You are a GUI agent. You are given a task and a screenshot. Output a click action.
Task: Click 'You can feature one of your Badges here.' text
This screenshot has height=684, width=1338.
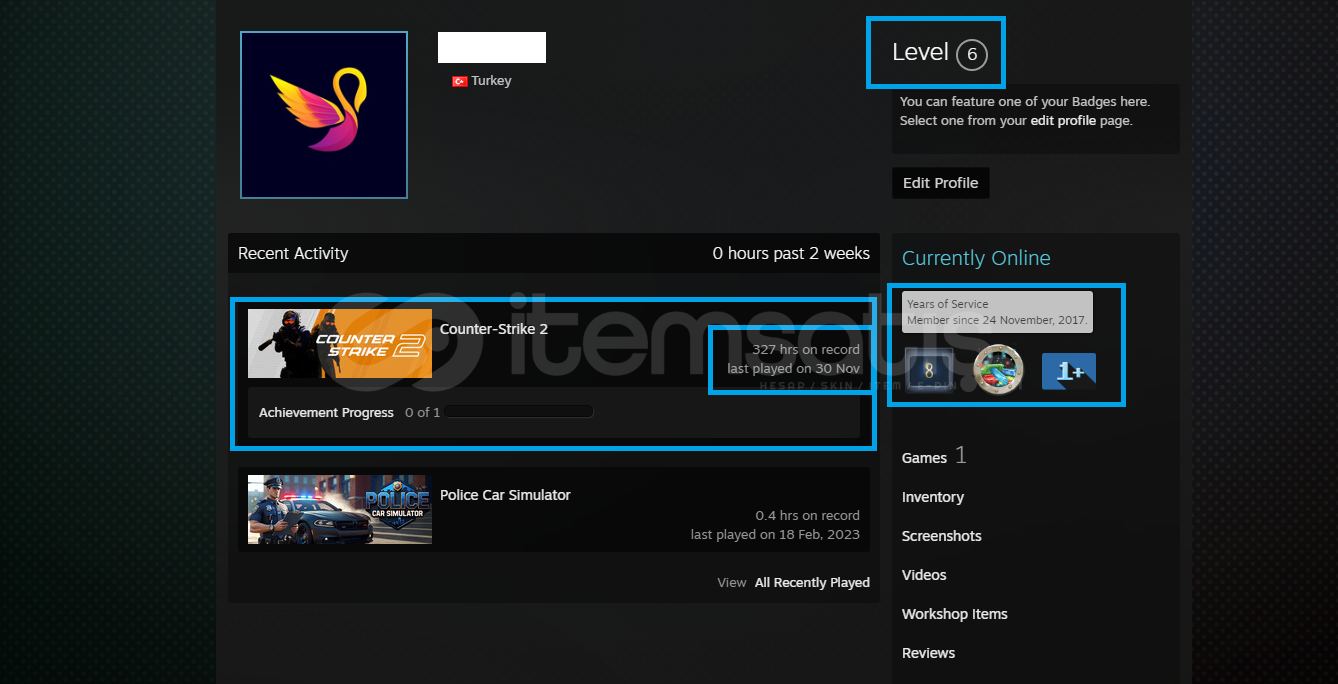point(1025,102)
